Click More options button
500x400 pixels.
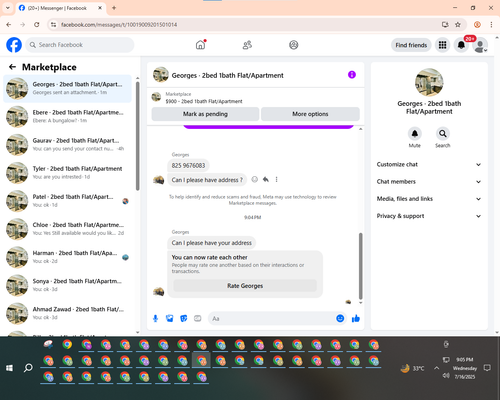coord(310,114)
